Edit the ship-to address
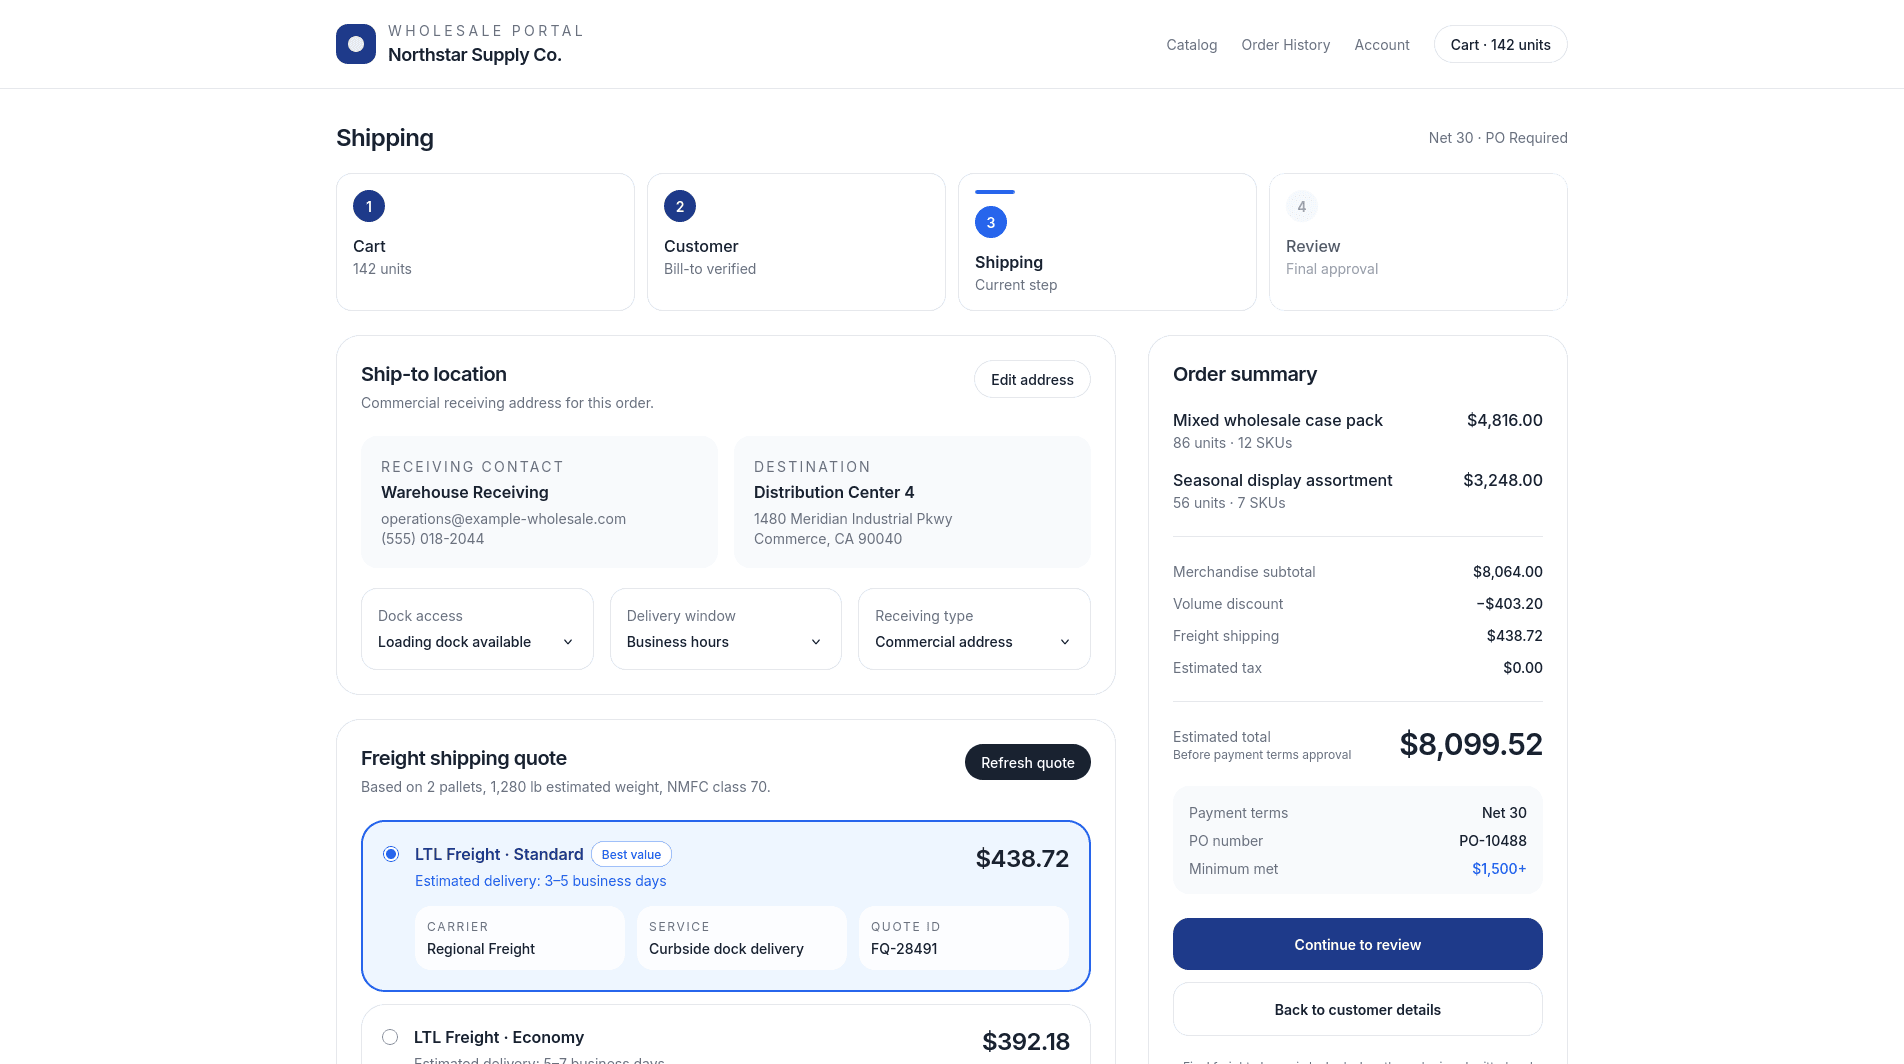This screenshot has width=1904, height=1064. [1032, 380]
